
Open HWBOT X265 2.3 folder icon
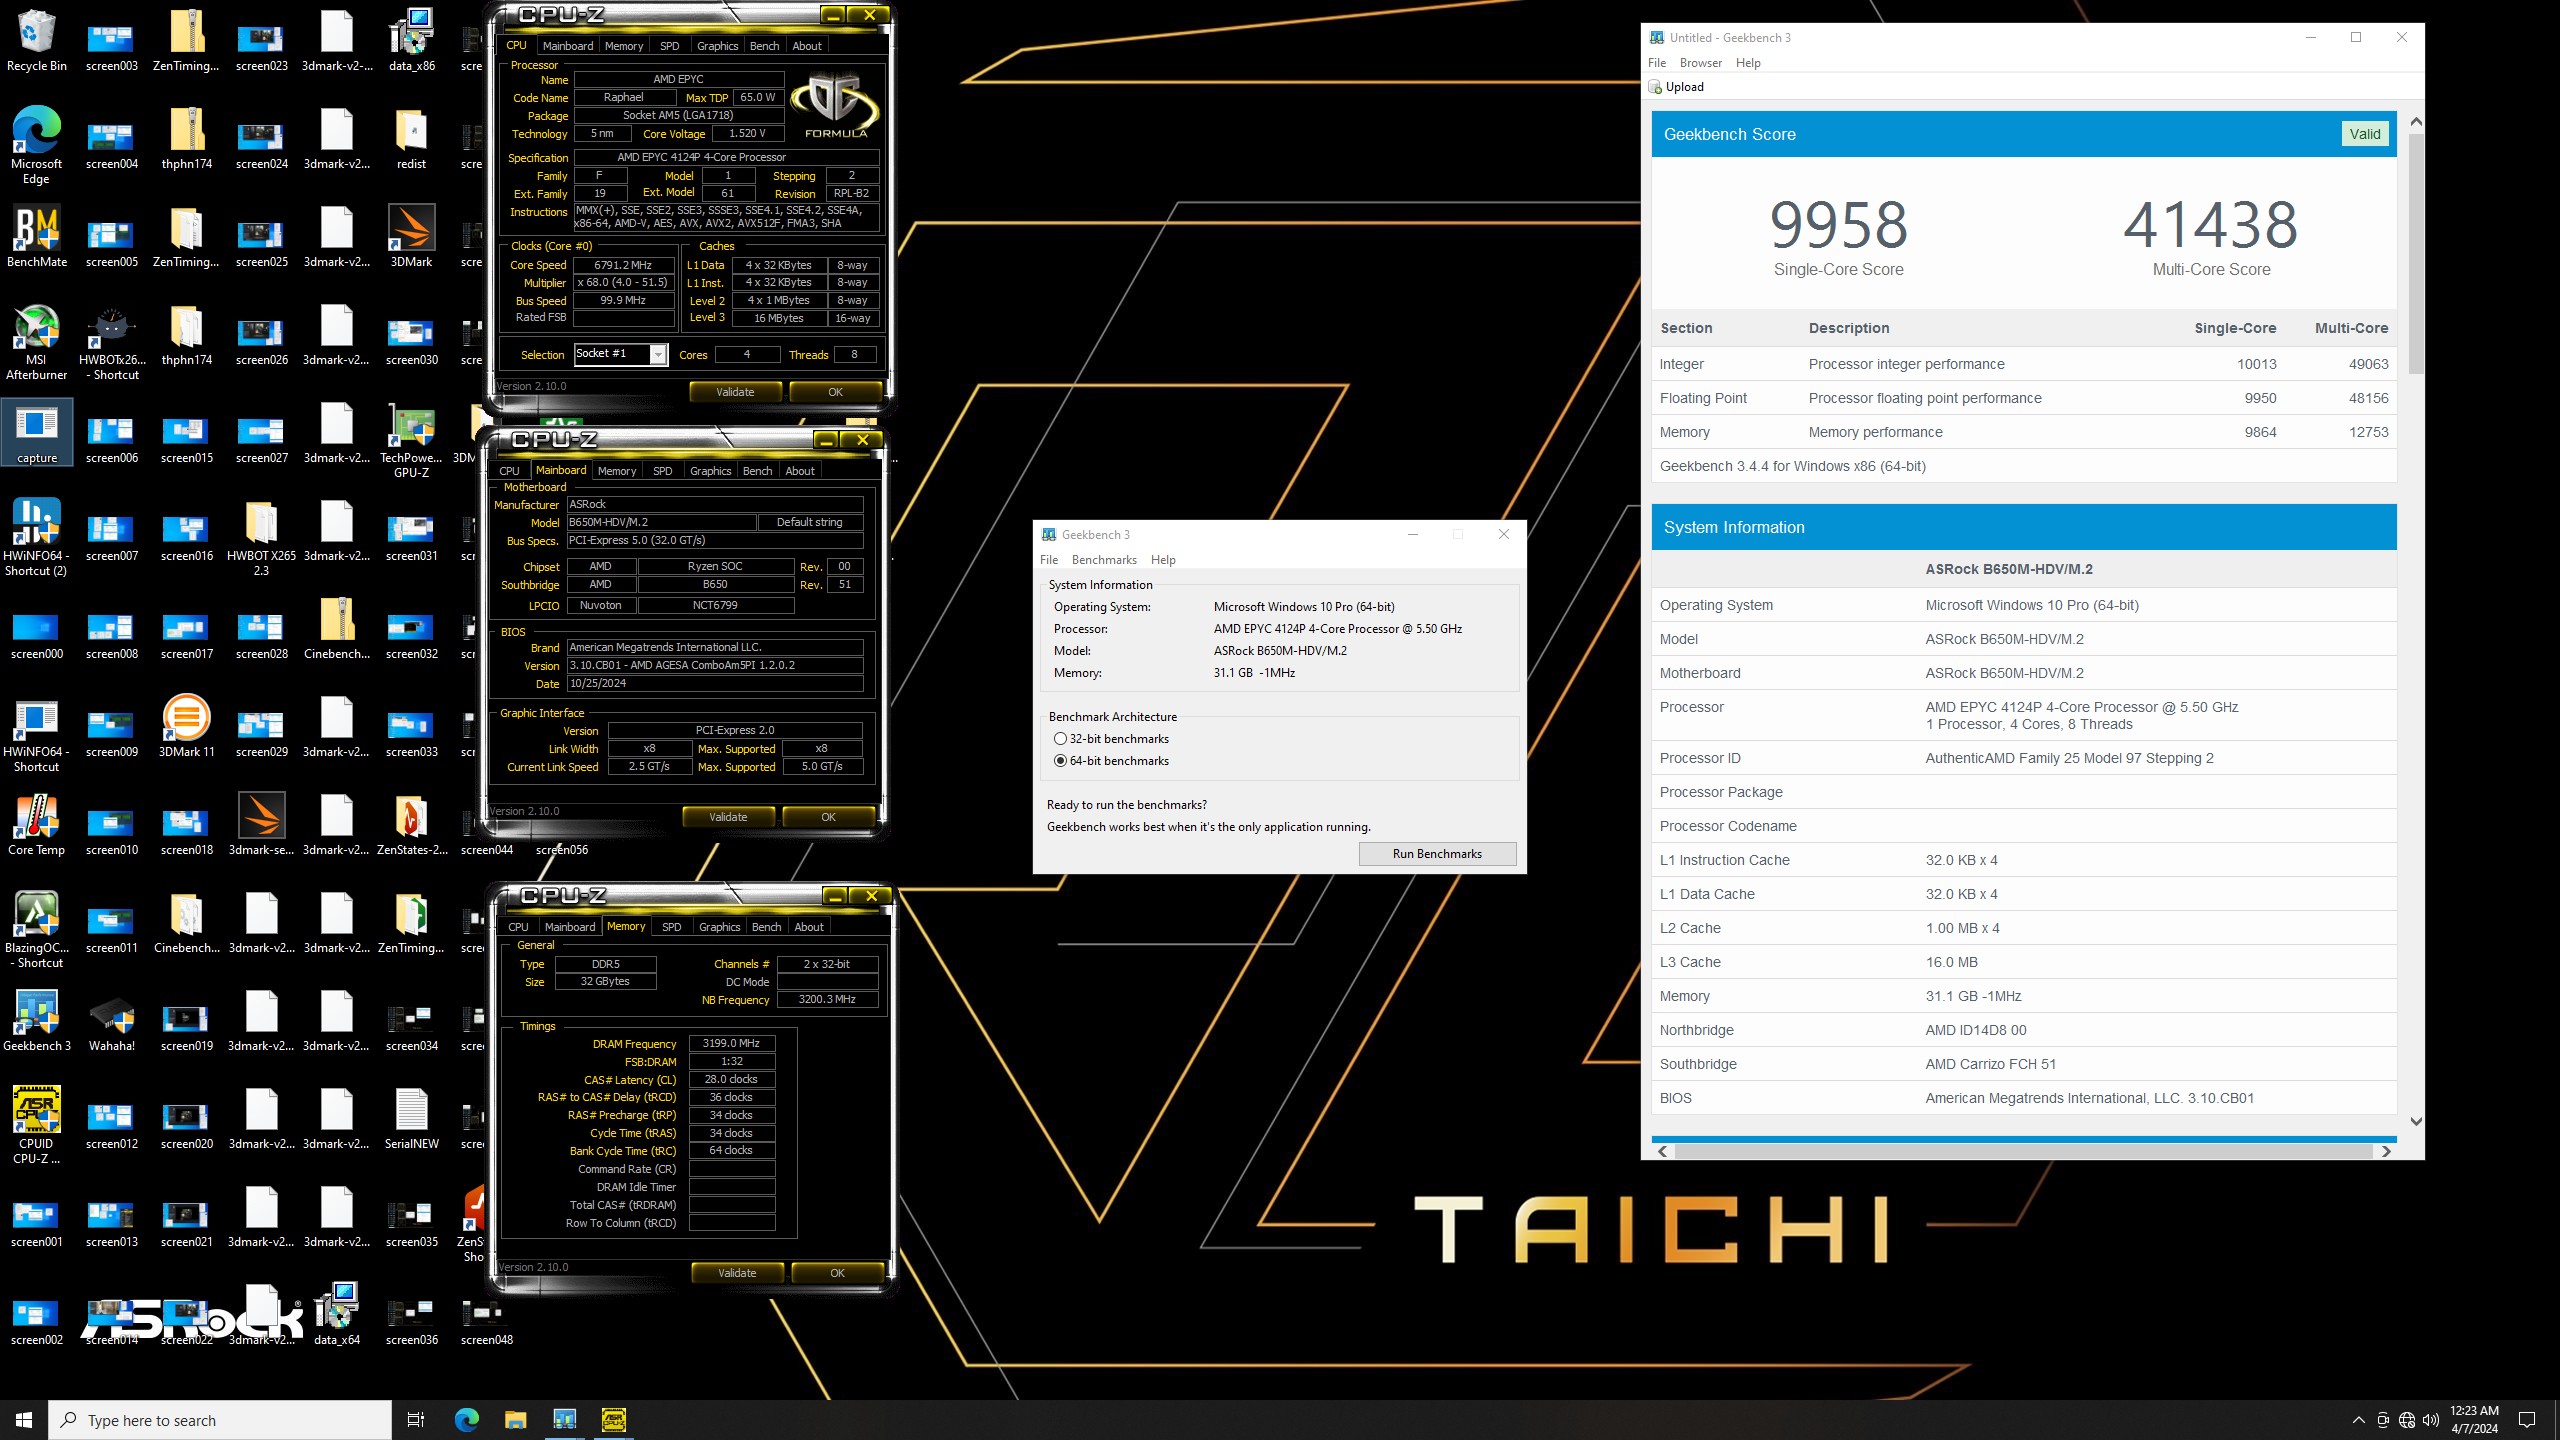261,537
